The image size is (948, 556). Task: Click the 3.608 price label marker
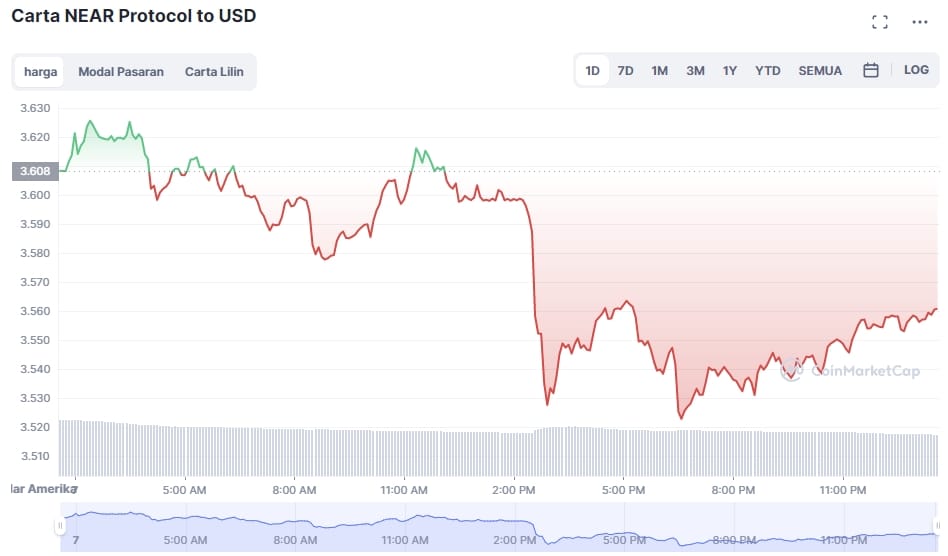pyautogui.click(x=36, y=171)
